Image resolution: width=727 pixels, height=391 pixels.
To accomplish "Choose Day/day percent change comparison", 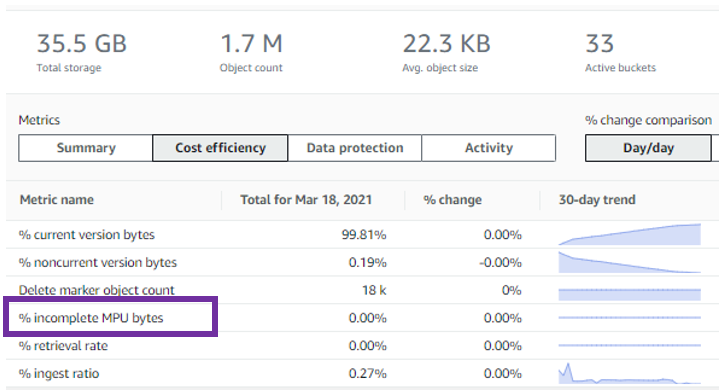I will point(648,148).
